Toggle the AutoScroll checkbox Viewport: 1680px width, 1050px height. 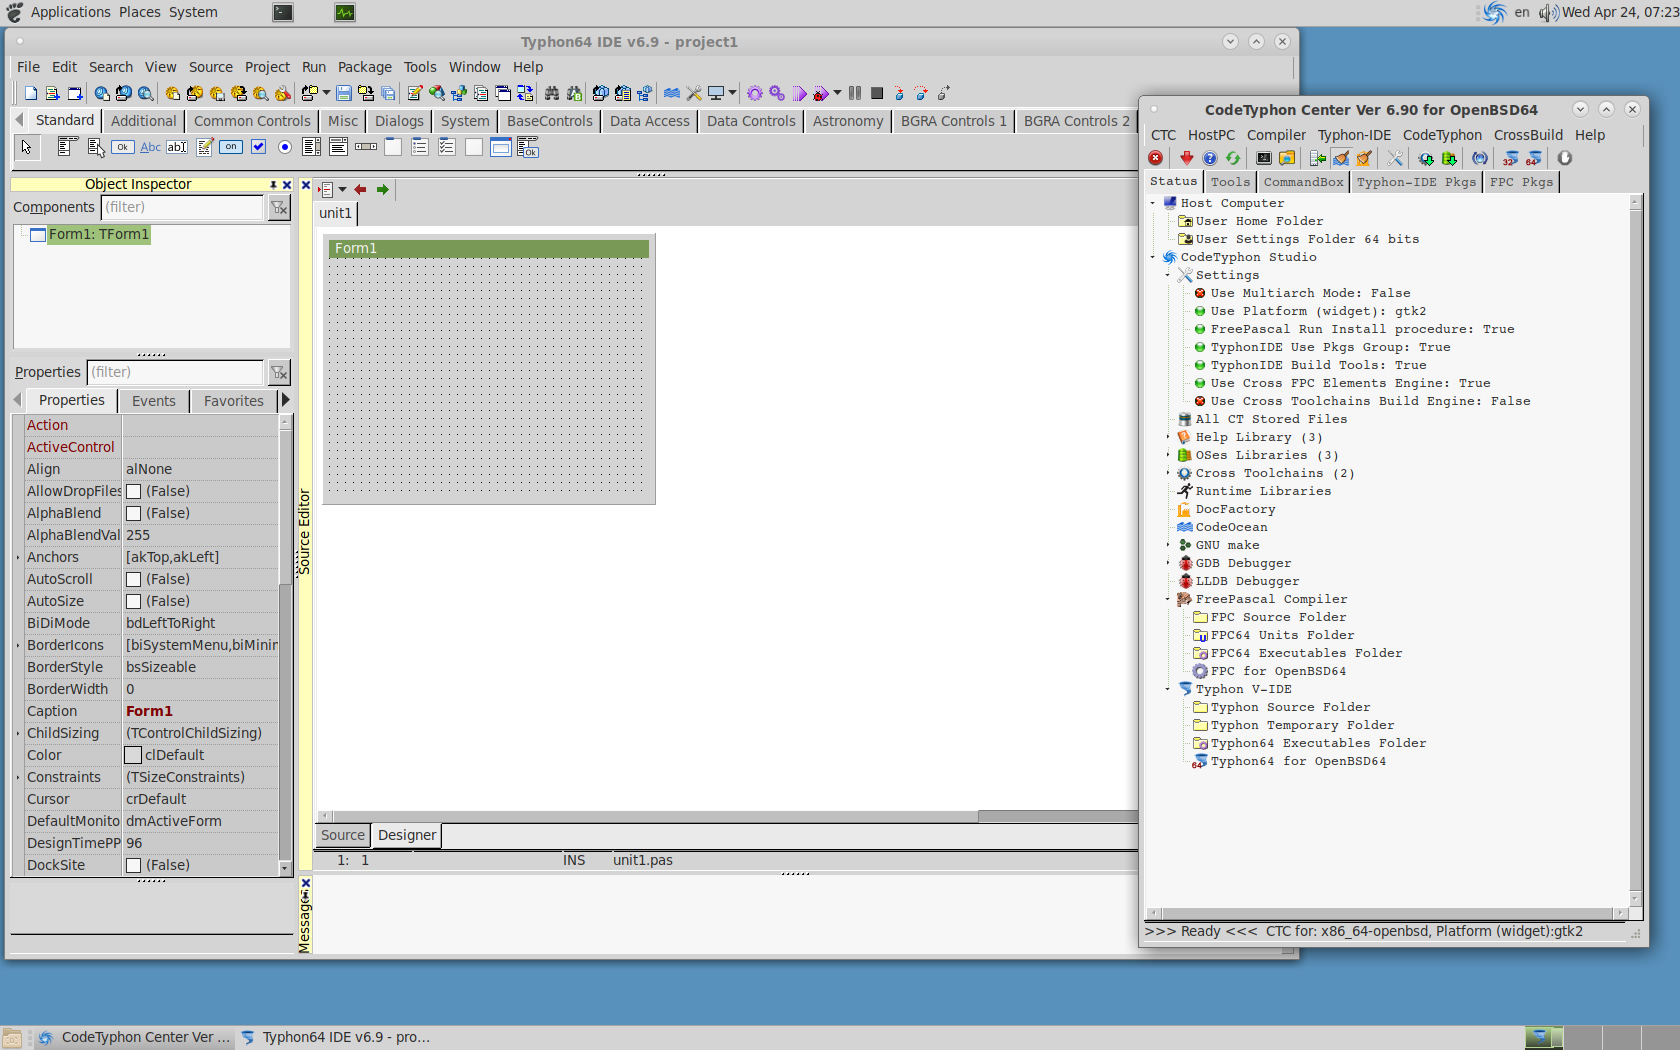tap(133, 579)
